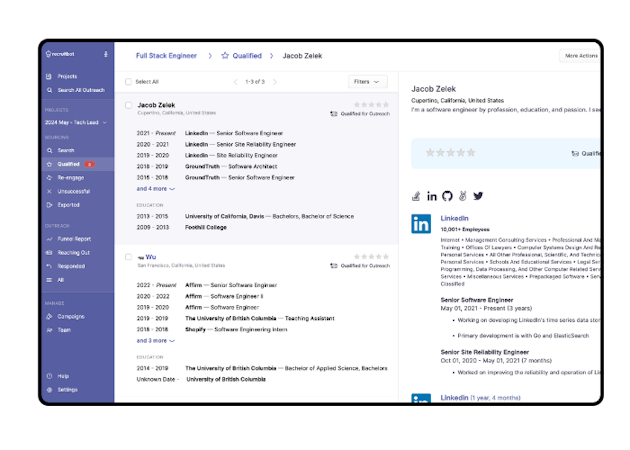Screen dimensions: 630x450
Task: Open the Twitter profile icon
Action: [x=478, y=196]
